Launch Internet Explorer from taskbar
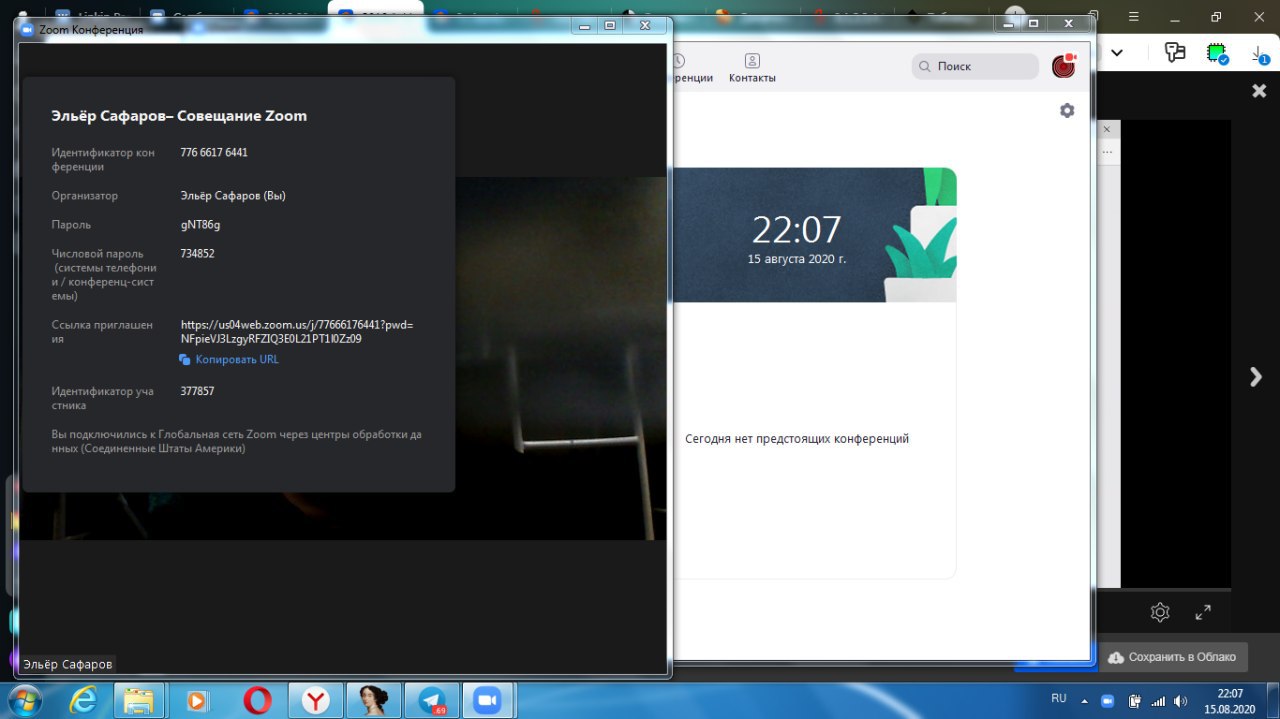 pos(84,701)
